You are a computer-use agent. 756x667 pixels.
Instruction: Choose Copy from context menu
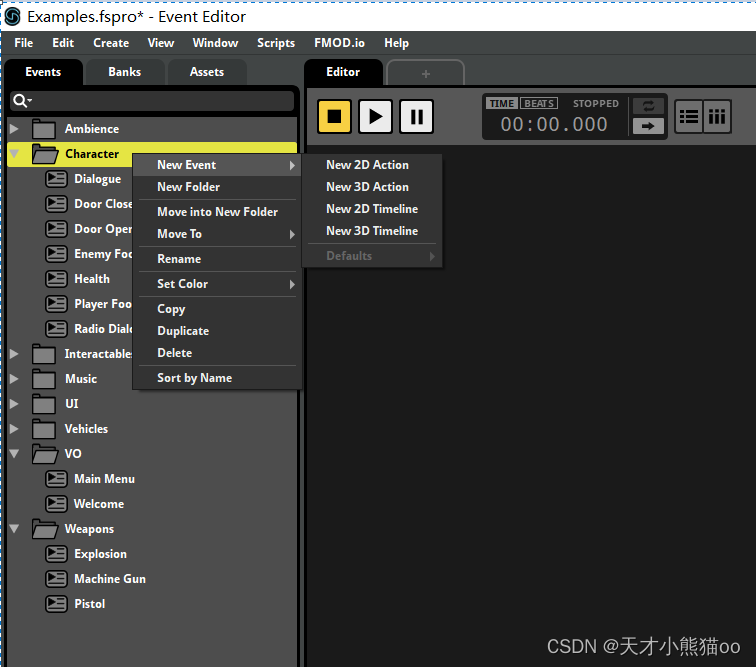tap(217, 309)
